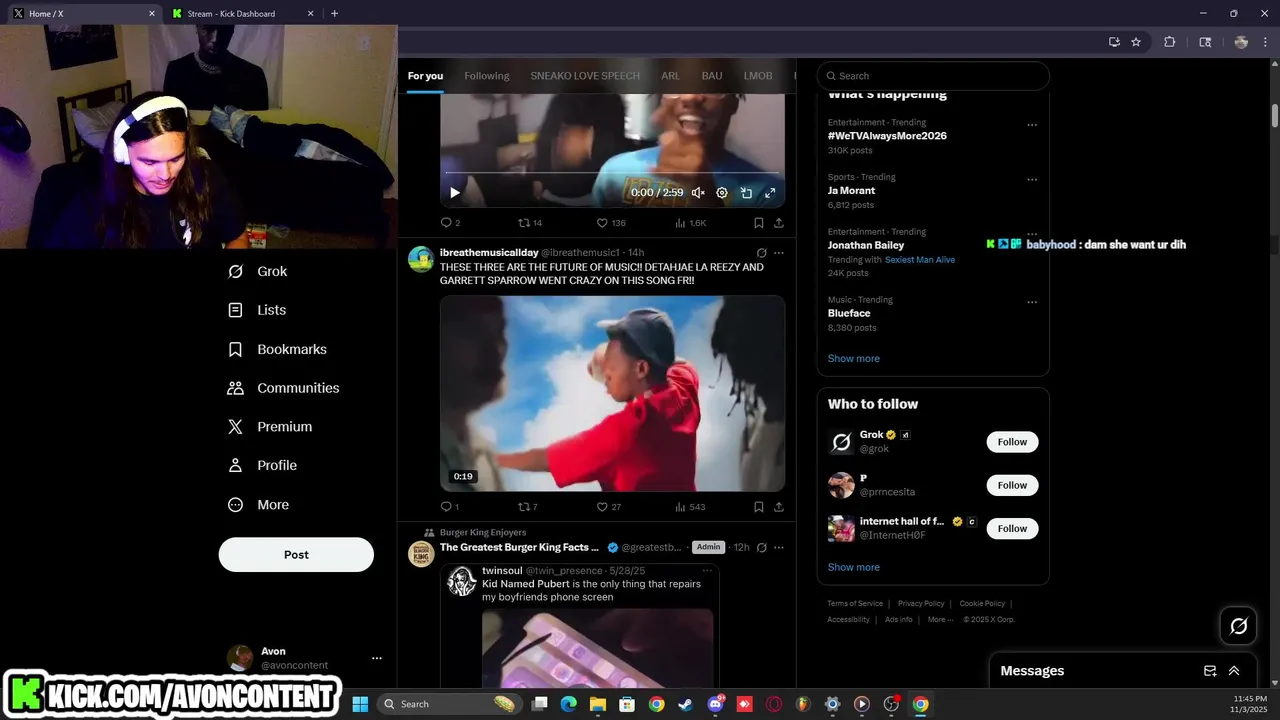Go to Profile in the sidebar

(x=262, y=465)
